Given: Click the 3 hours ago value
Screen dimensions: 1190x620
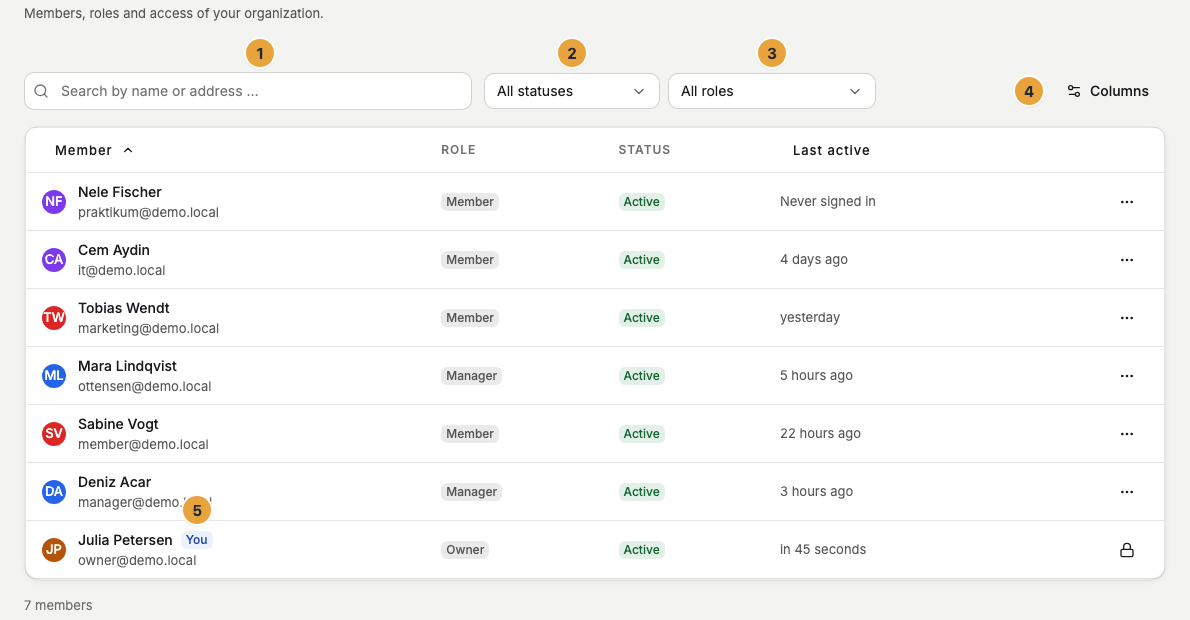Looking at the screenshot, I should pyautogui.click(x=816, y=492).
